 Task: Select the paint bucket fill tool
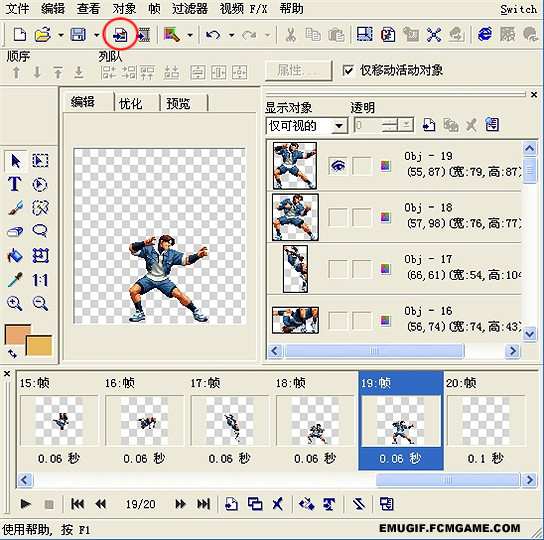pyautogui.click(x=15, y=256)
